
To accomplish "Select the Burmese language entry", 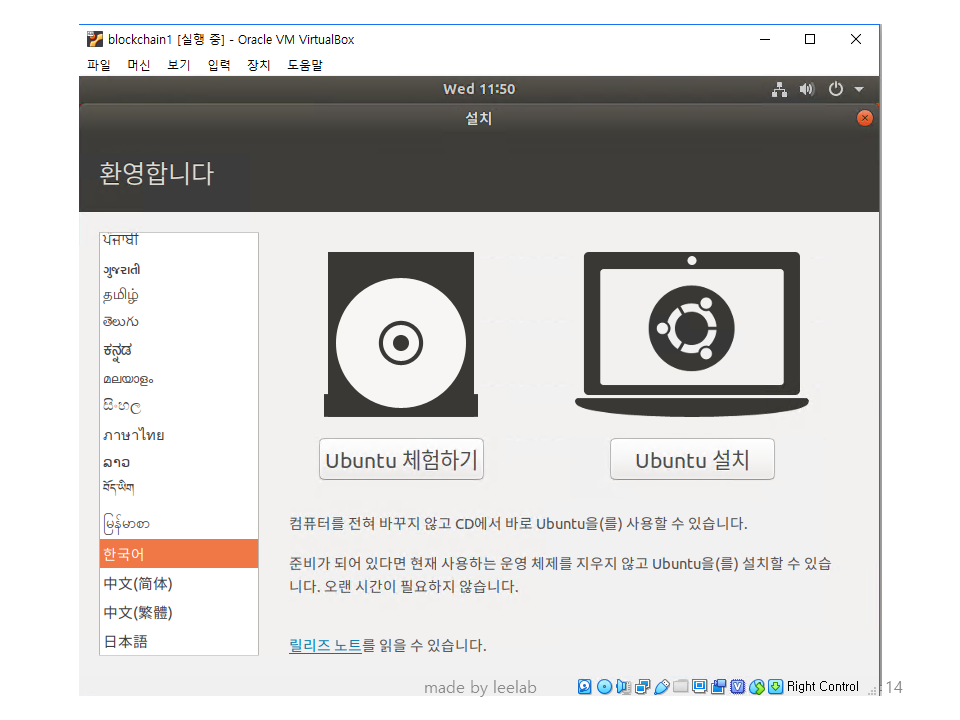I will [179, 523].
